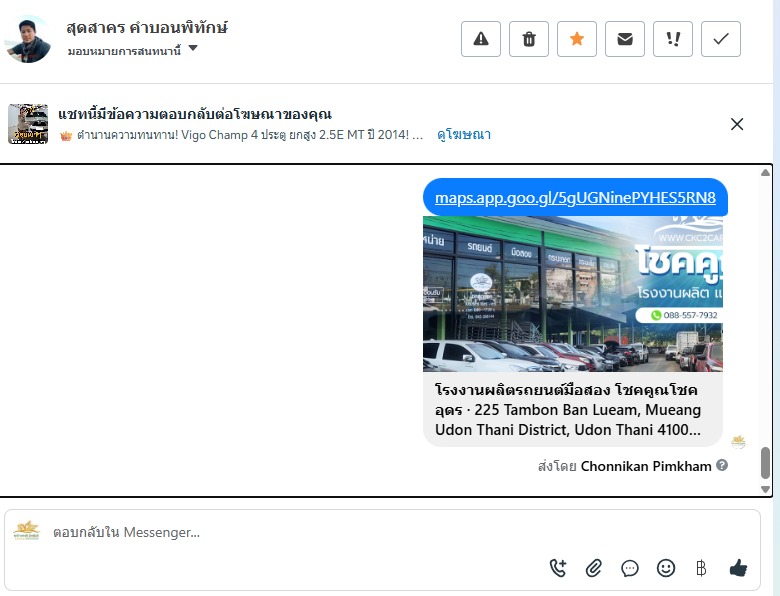
Task: Dismiss the ad reply banner with X
Action: 737,124
